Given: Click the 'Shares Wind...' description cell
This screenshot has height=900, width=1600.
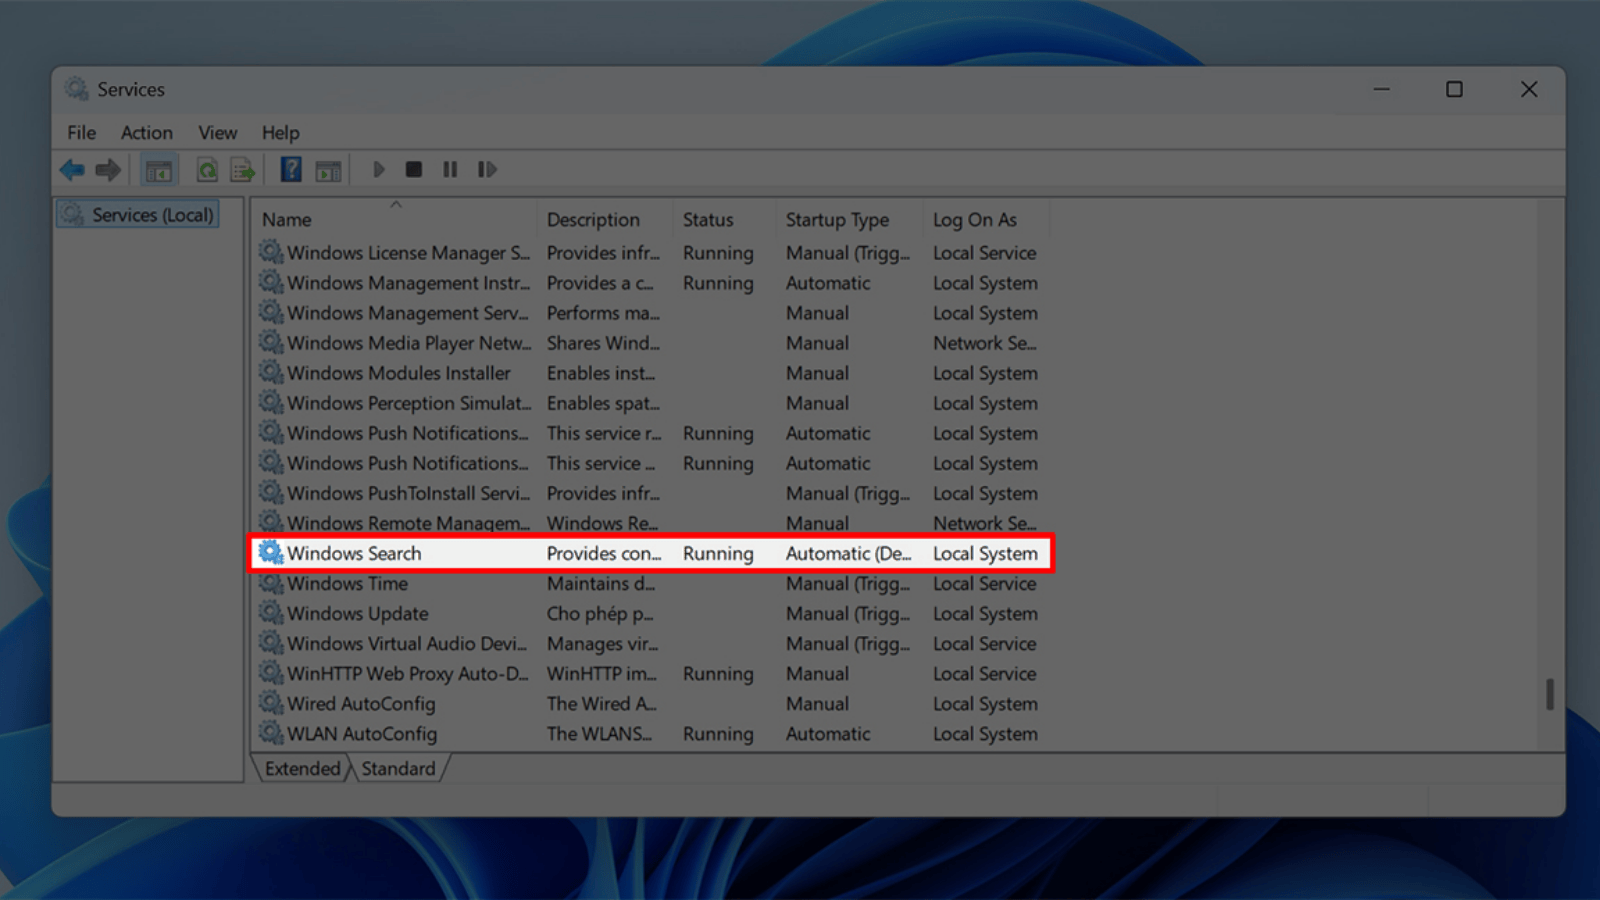Looking at the screenshot, I should point(603,343).
